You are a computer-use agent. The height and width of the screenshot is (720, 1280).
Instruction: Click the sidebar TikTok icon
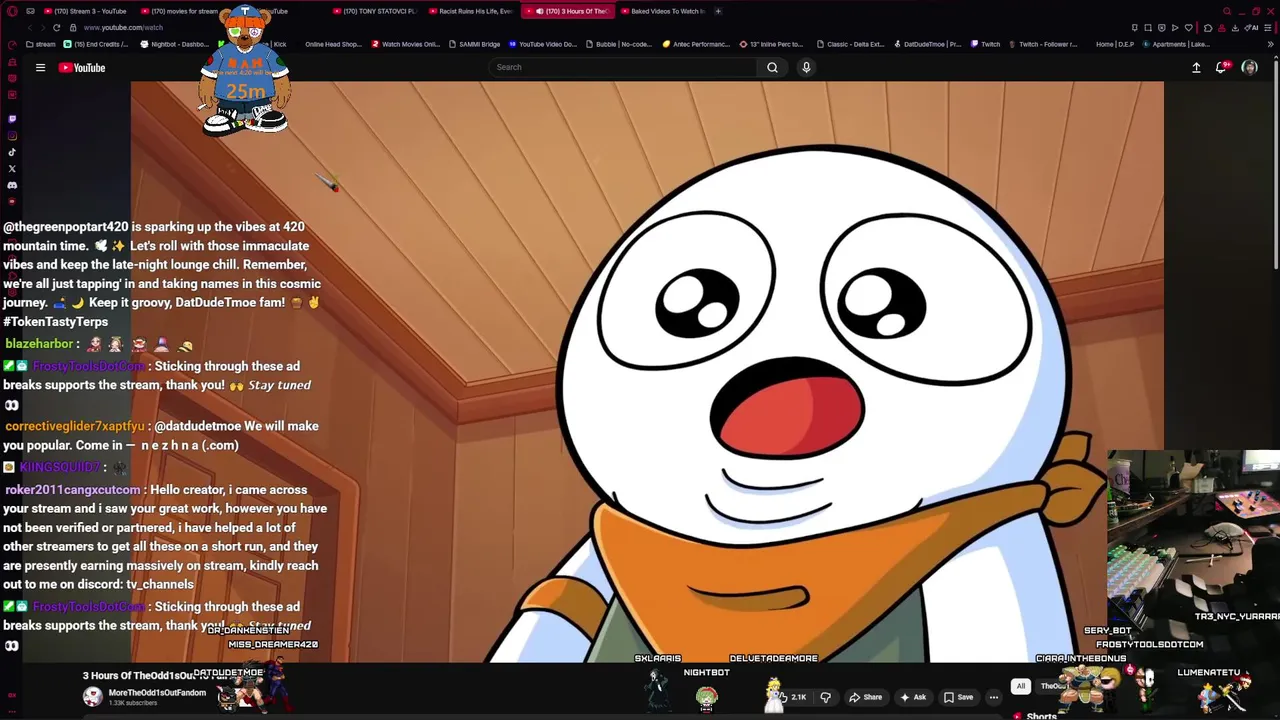click(12, 152)
